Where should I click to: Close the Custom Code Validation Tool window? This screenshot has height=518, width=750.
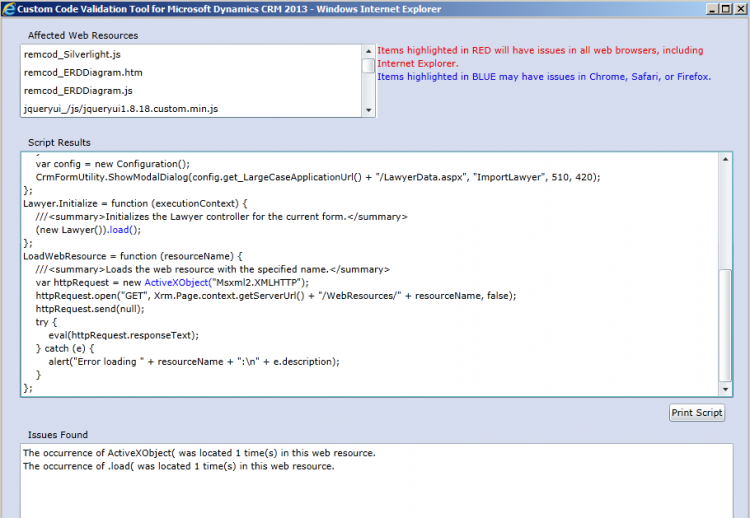point(739,9)
